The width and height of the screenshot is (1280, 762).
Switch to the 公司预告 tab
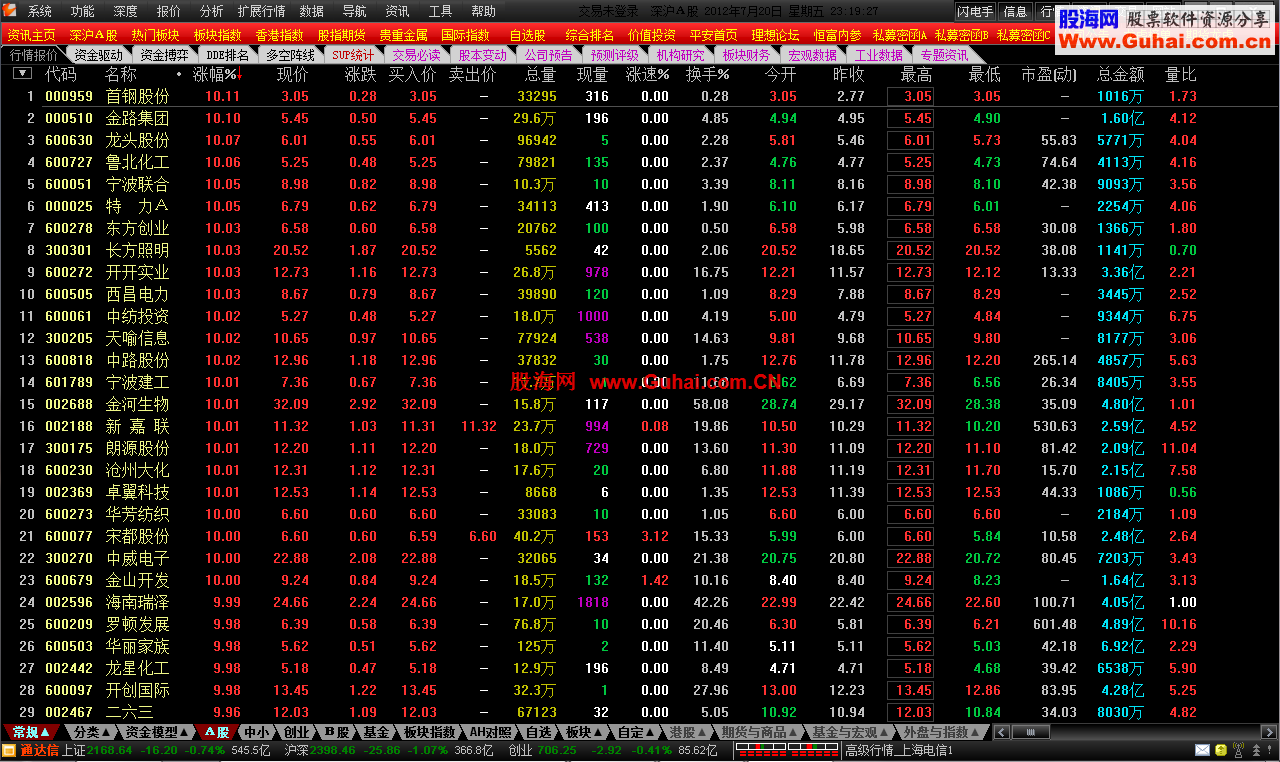(x=549, y=55)
